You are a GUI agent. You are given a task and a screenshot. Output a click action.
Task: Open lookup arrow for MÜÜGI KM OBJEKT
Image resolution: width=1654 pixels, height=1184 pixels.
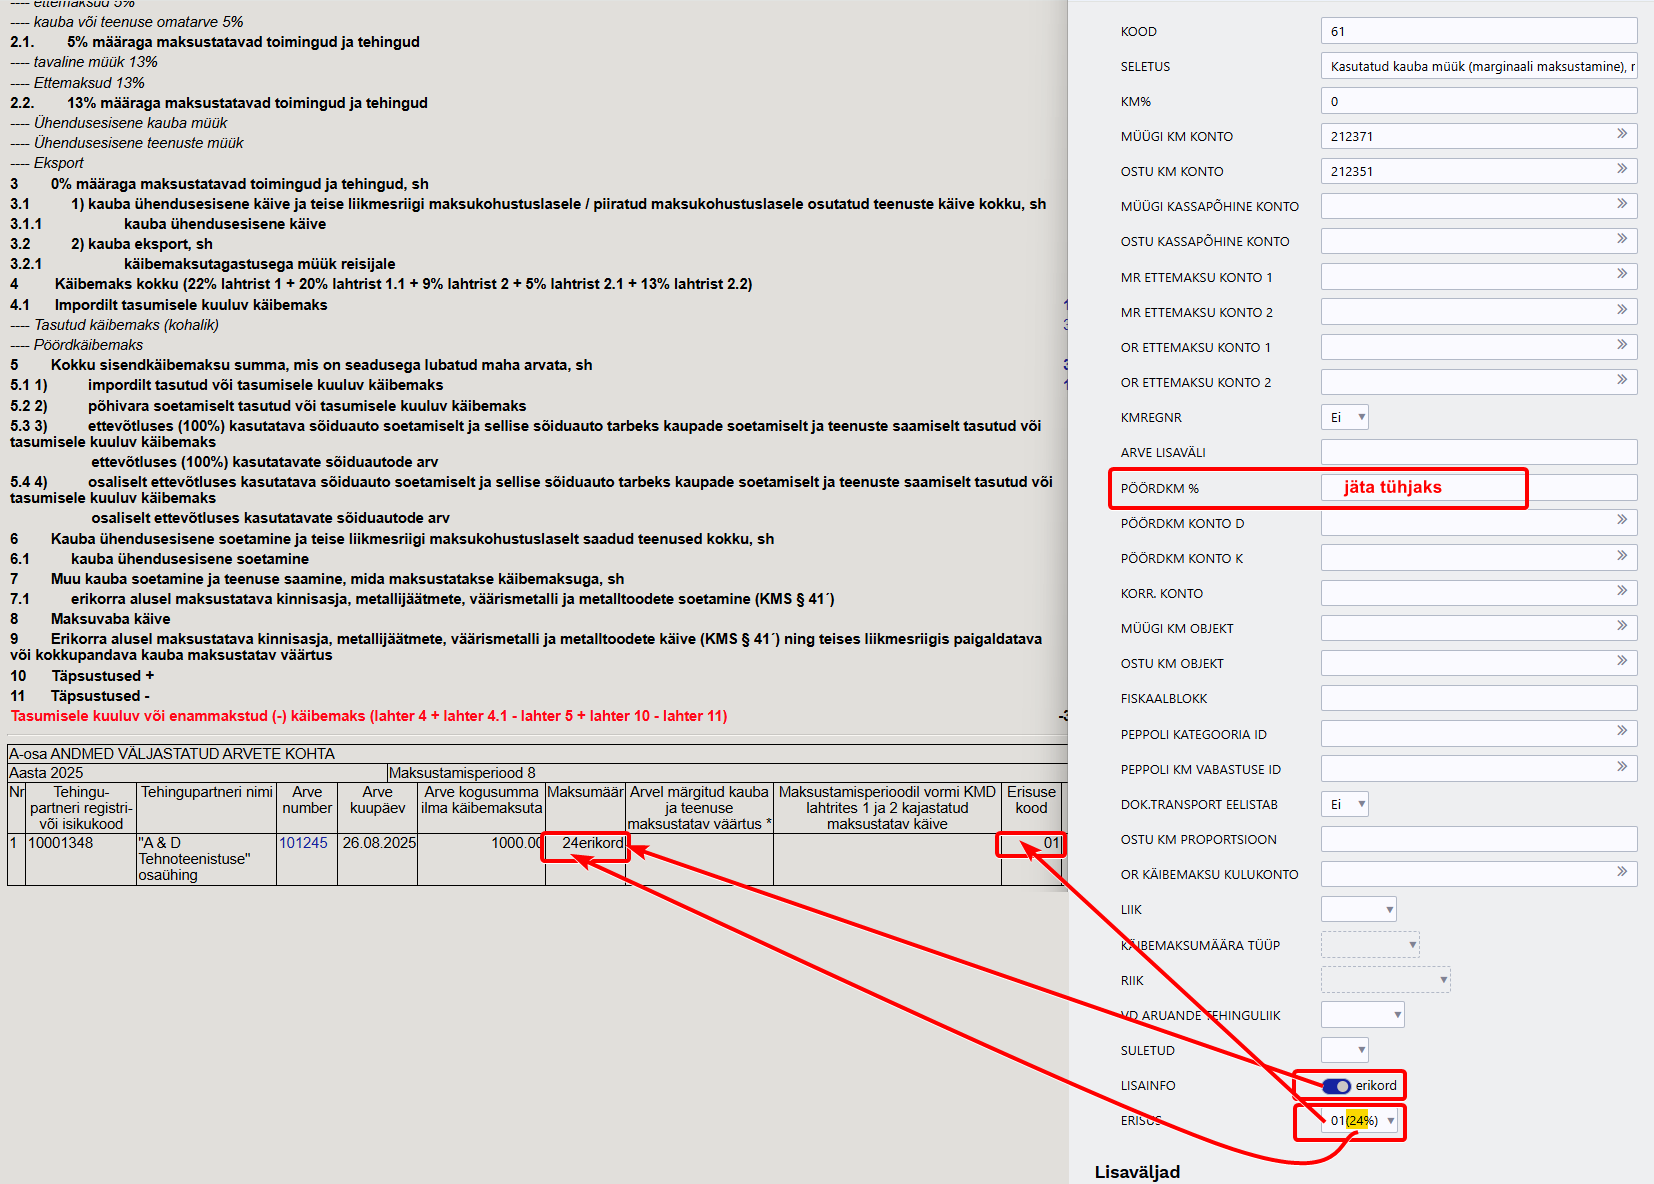pyautogui.click(x=1622, y=626)
